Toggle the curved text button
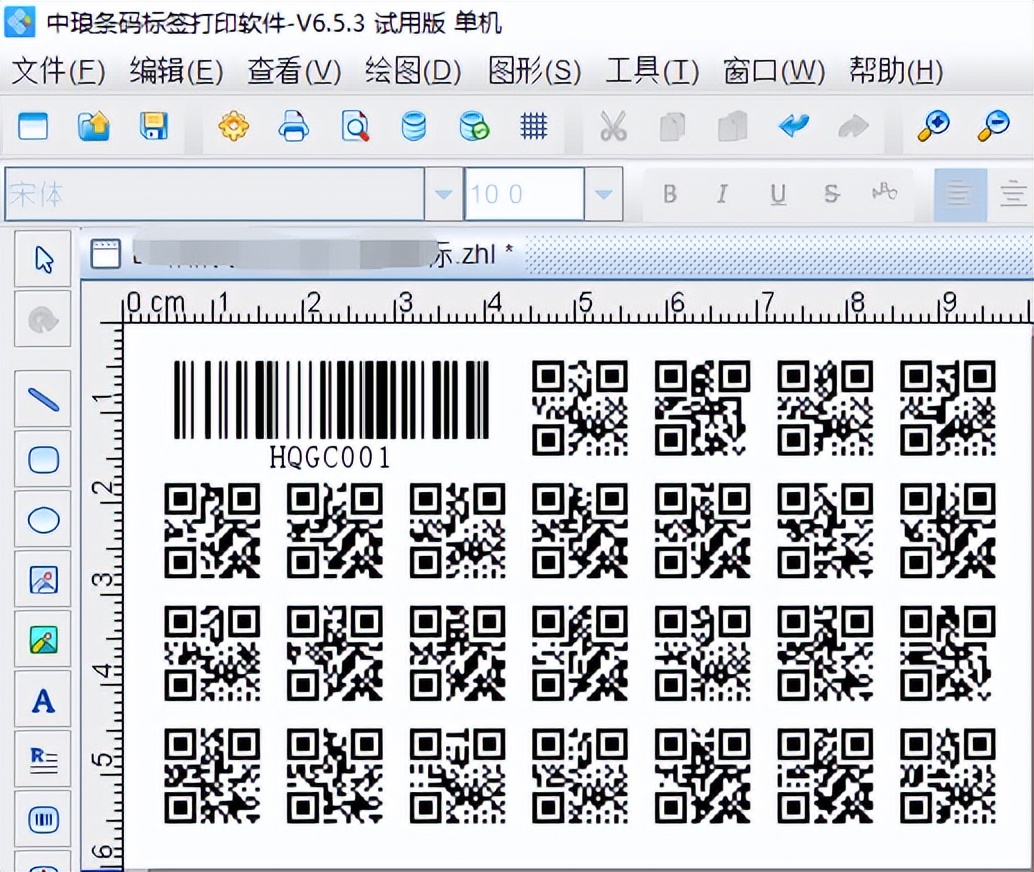1034x872 pixels. point(884,193)
